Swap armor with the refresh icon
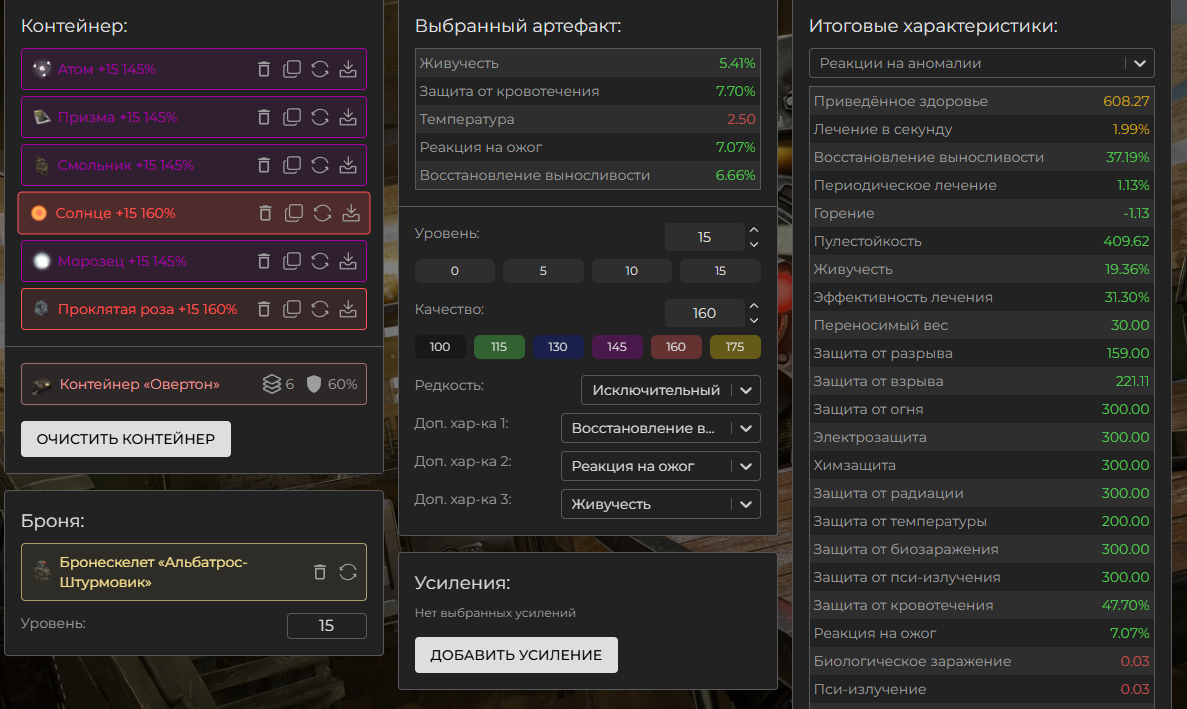The height and width of the screenshot is (709, 1187). (348, 572)
